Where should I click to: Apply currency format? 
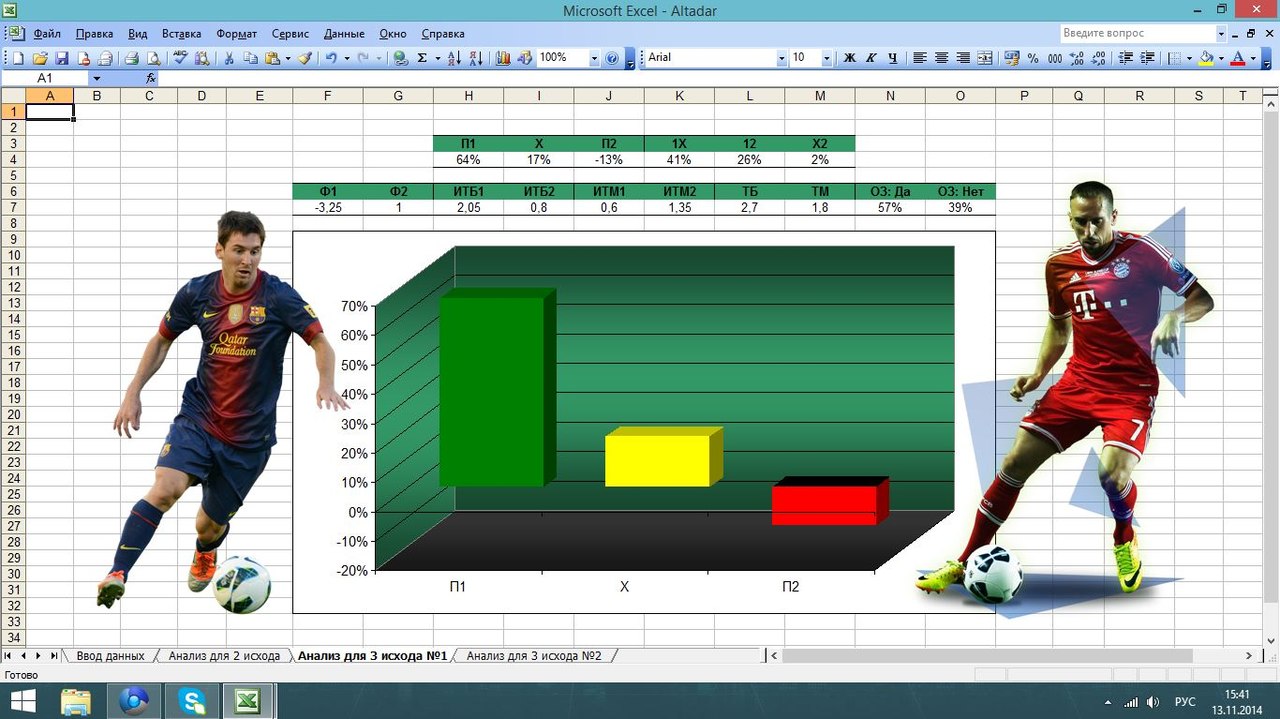1011,58
